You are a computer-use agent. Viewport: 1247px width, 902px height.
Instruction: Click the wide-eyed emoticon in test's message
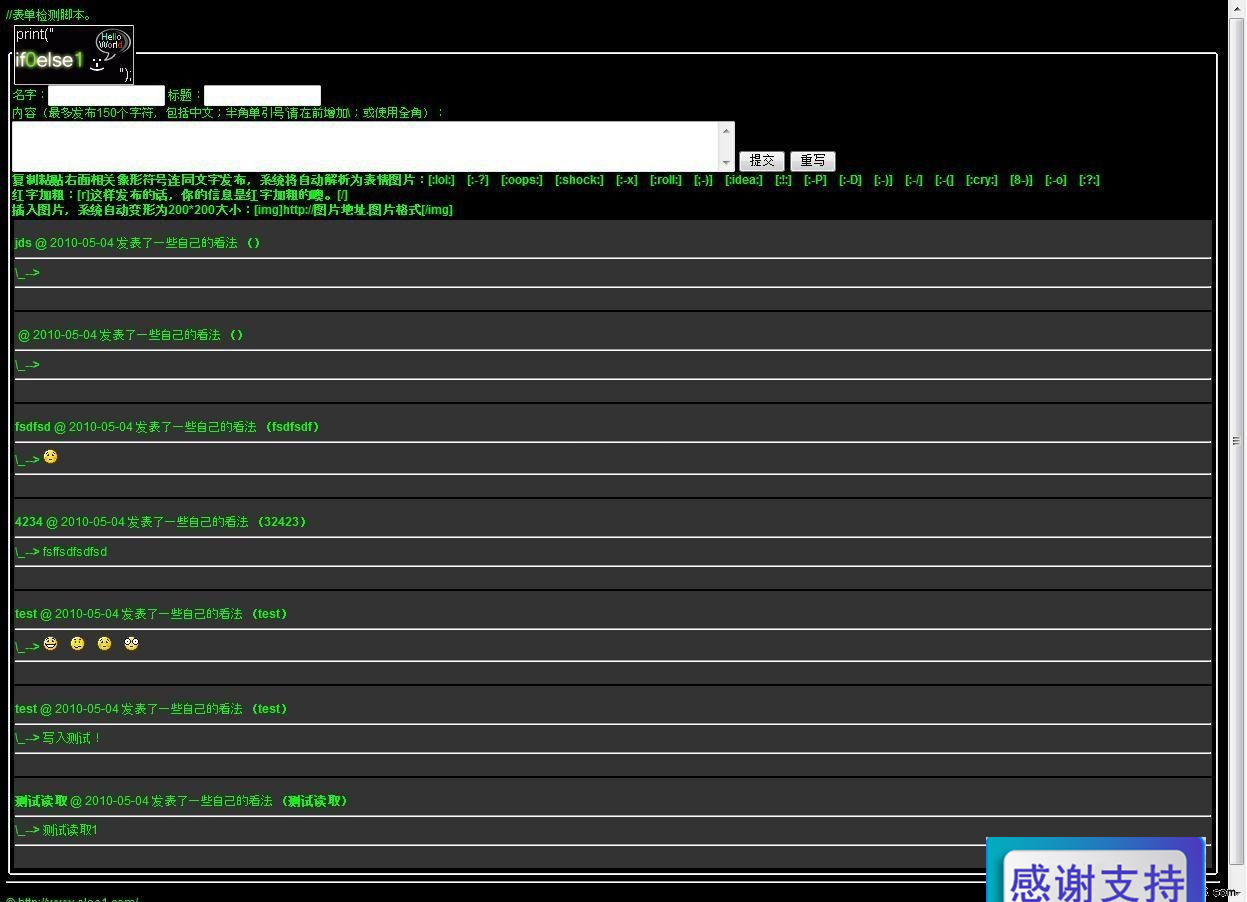click(x=131, y=644)
